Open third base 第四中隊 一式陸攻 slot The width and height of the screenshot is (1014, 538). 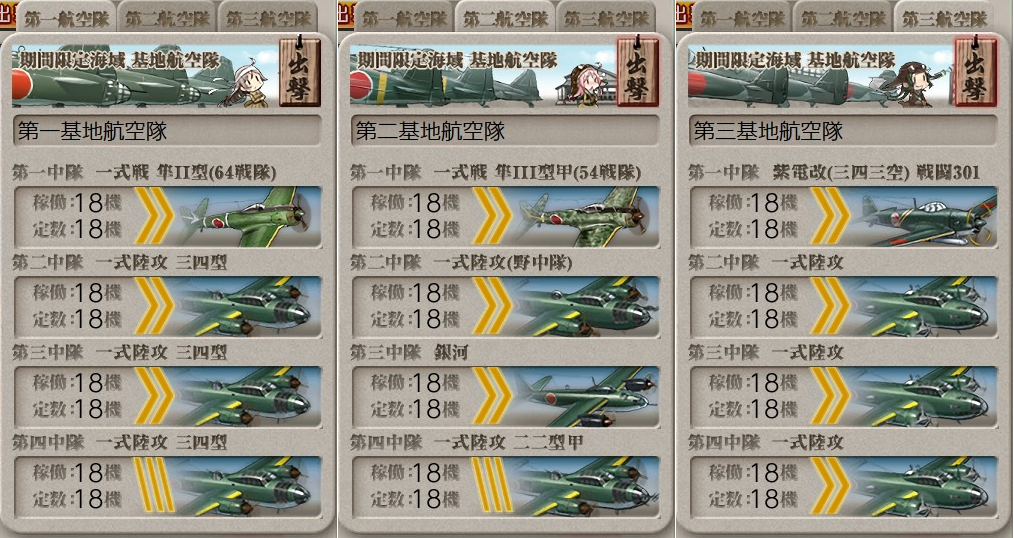click(843, 486)
